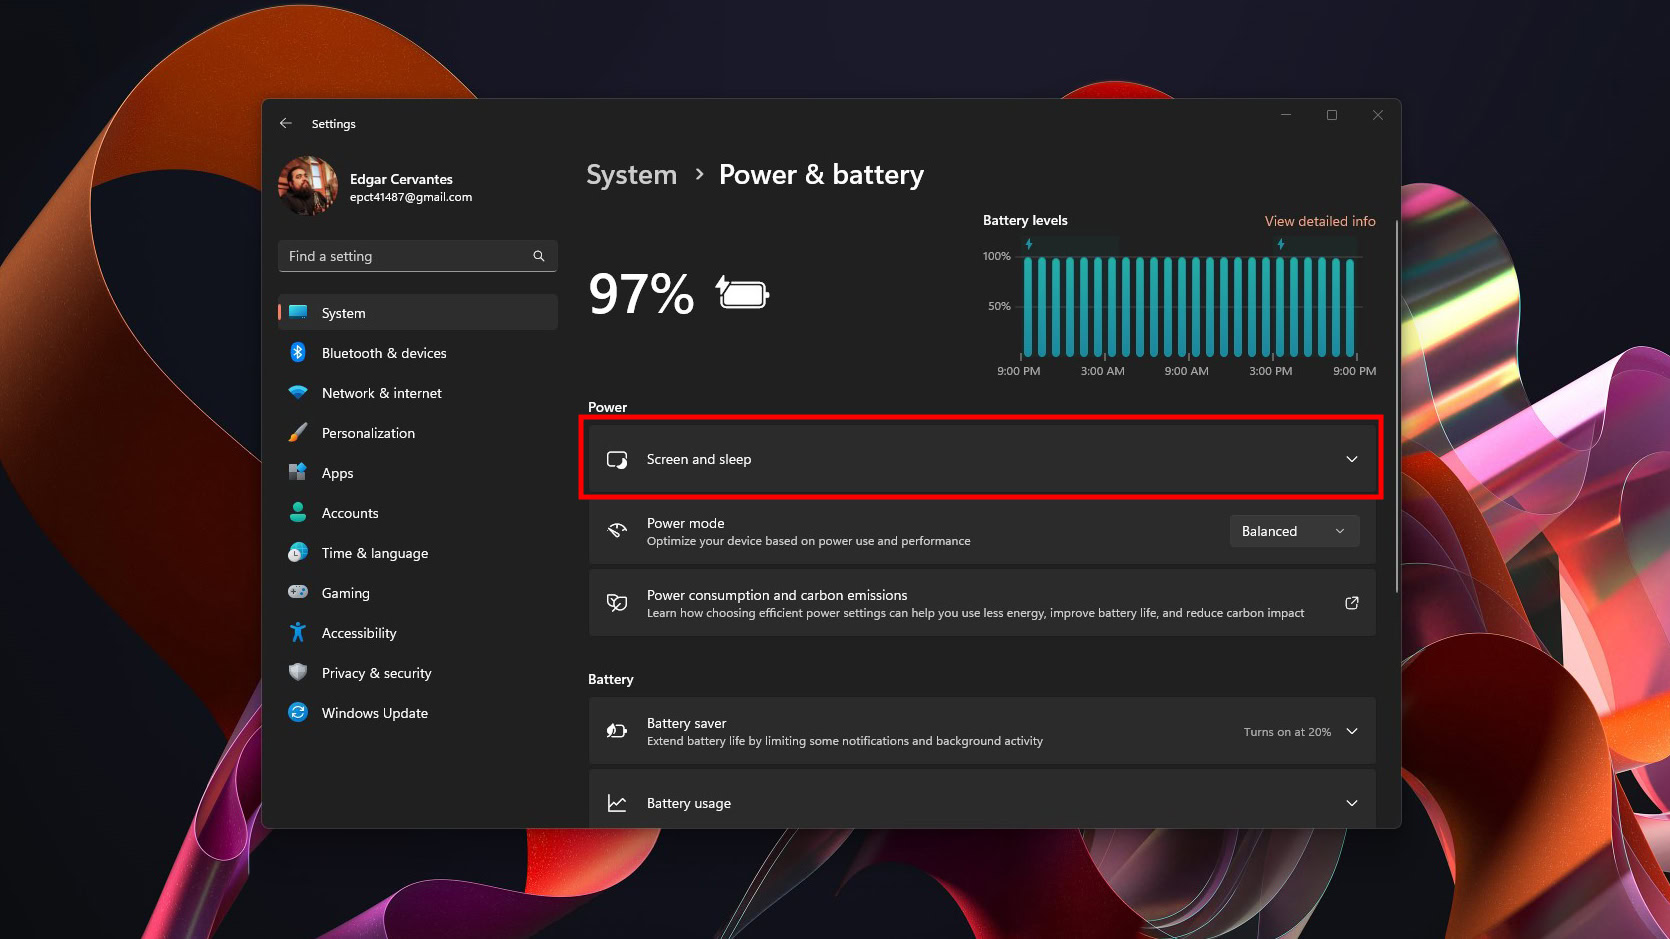Click the Battery usage chart icon
1670x939 pixels.
coord(617,803)
